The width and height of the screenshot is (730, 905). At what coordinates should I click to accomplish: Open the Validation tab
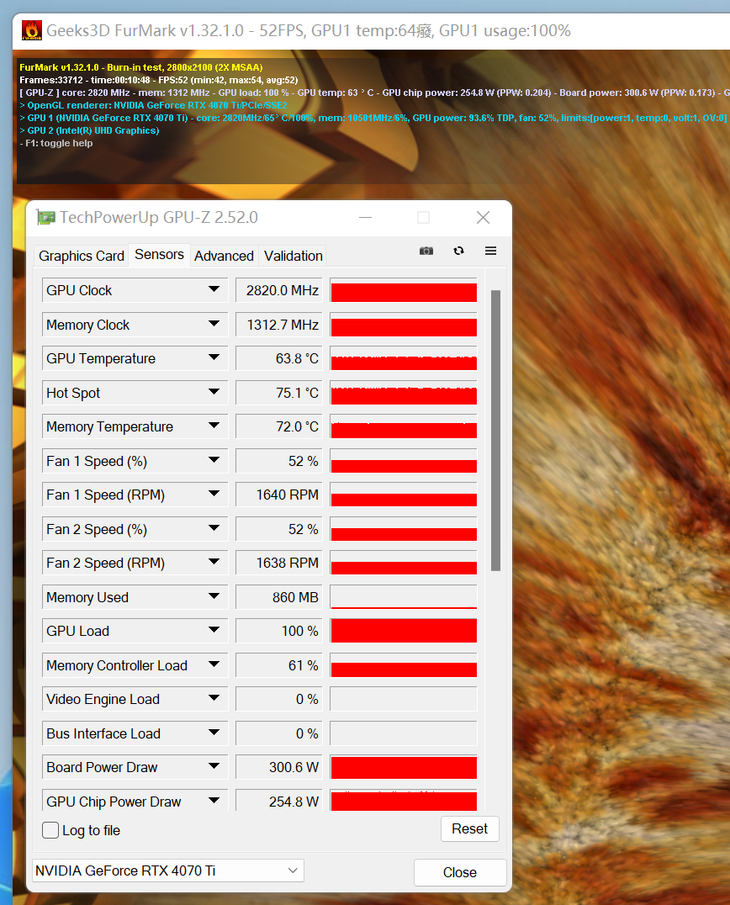(293, 256)
